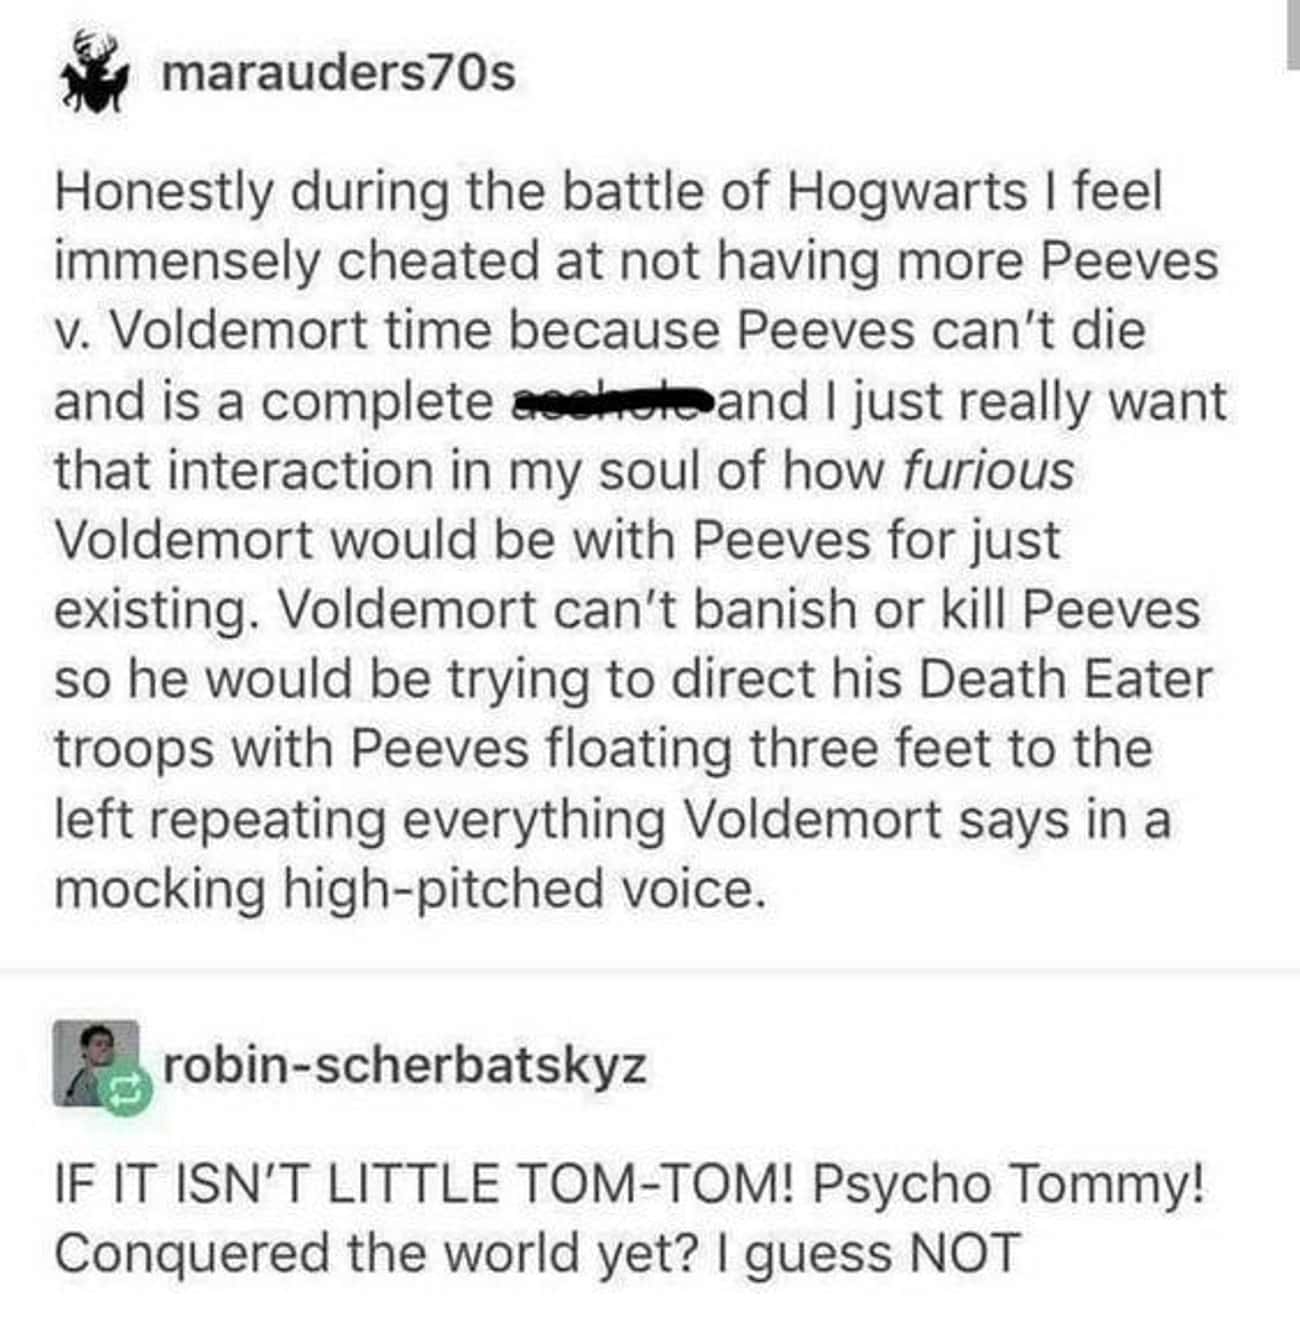Select the text mocking high-pitched voice.
This screenshot has width=1300, height=1323.
click(410, 889)
